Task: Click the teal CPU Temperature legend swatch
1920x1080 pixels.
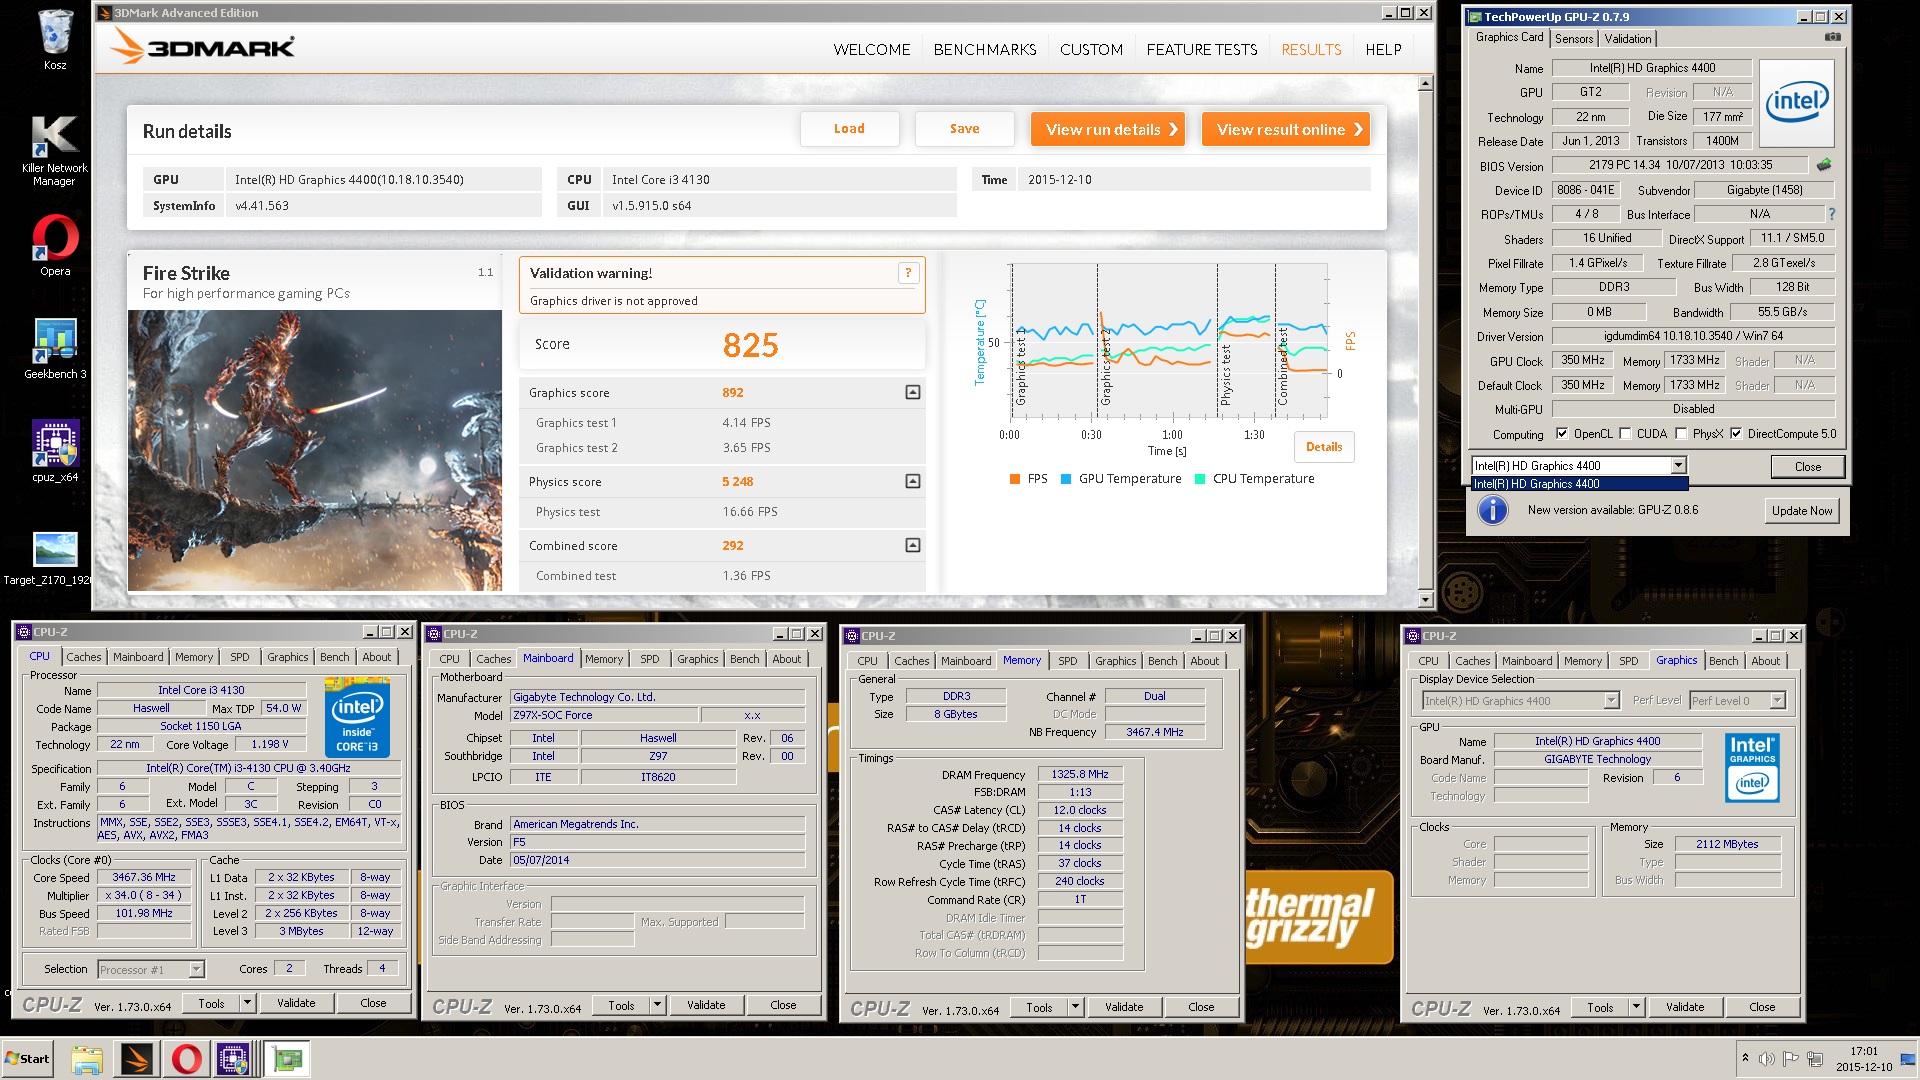Action: 1200,479
